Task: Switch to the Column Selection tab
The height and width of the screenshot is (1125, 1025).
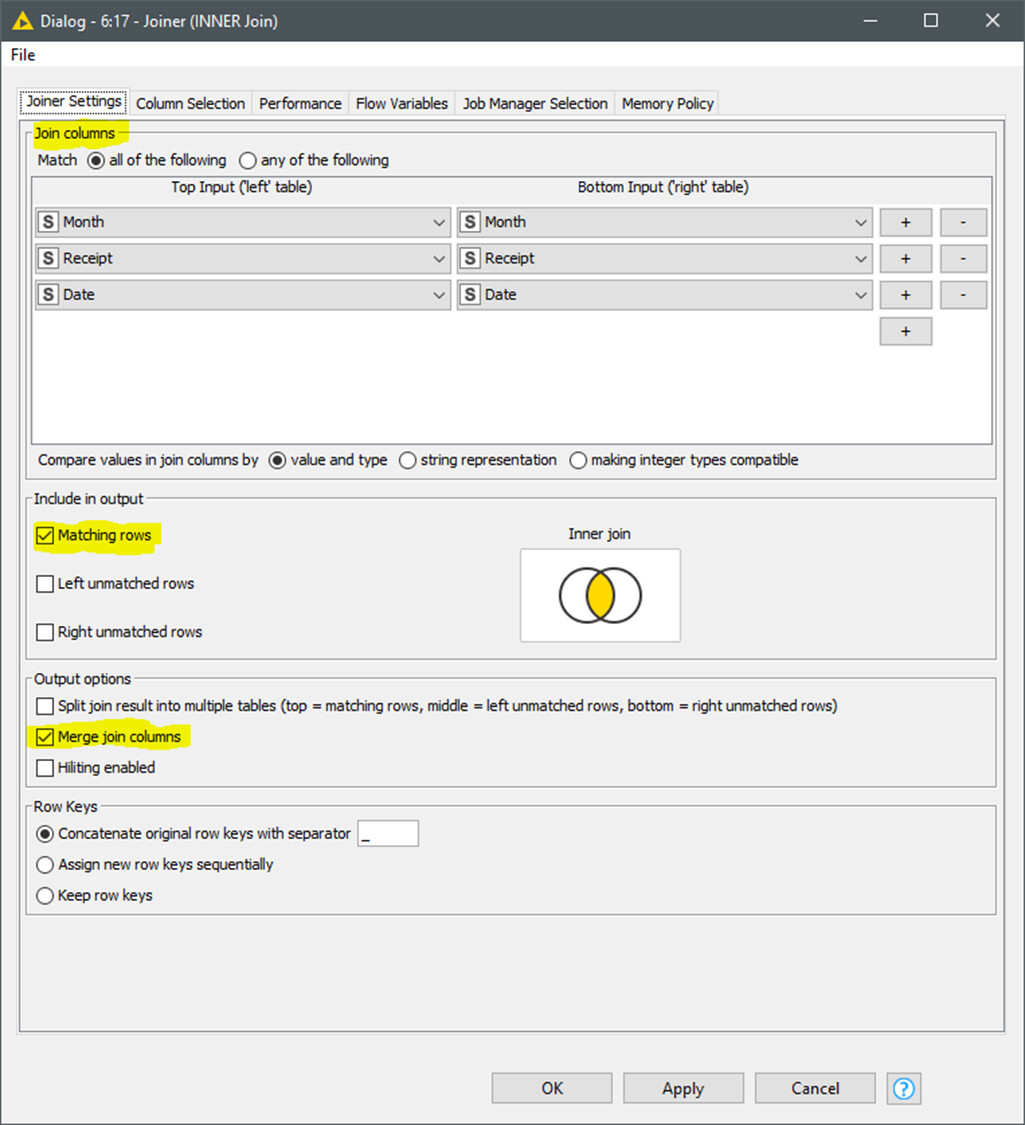Action: 190,103
